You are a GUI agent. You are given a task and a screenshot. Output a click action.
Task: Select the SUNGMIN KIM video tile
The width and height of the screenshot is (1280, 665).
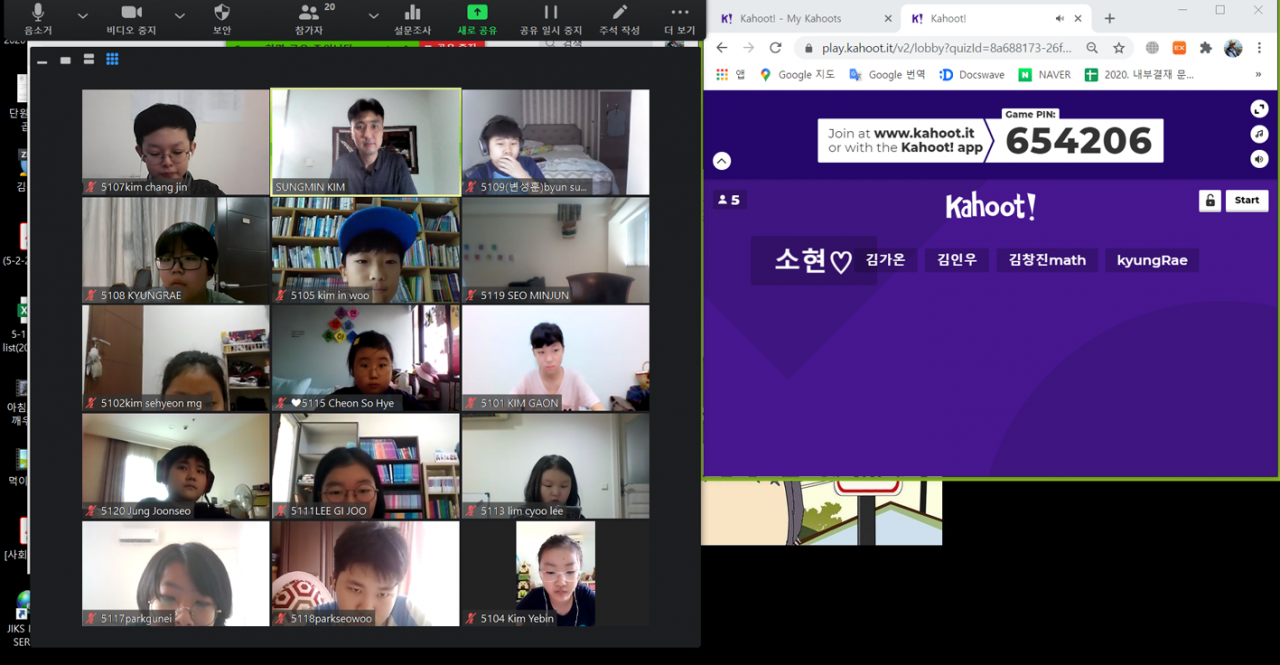coord(366,142)
